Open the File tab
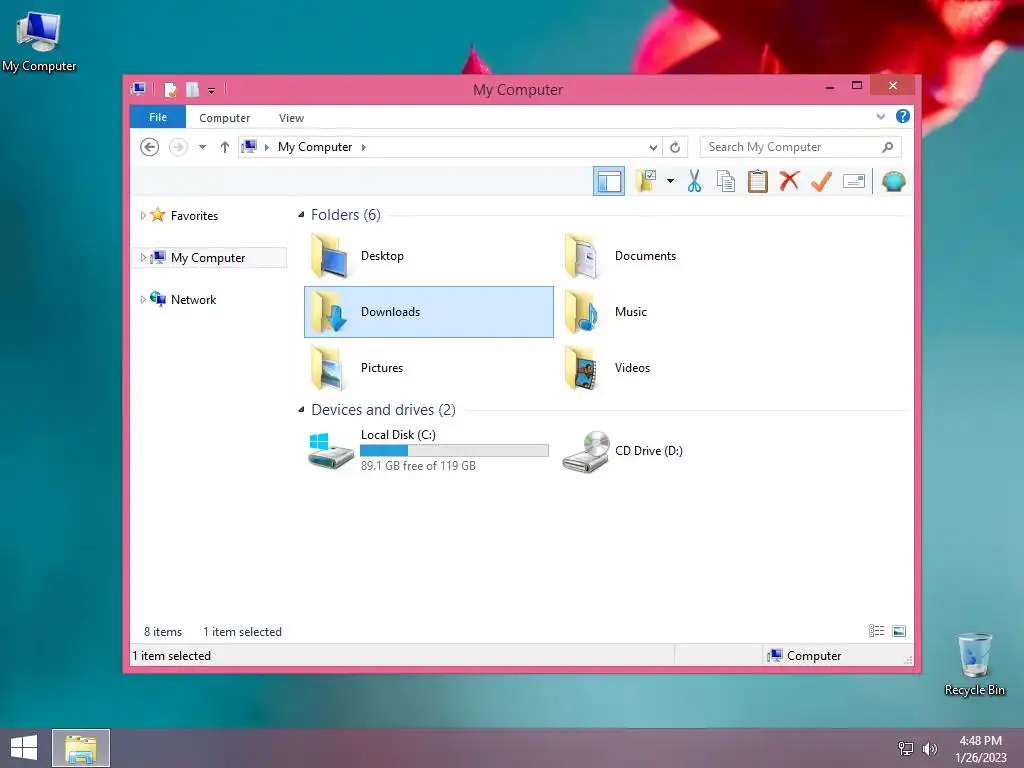 tap(158, 117)
